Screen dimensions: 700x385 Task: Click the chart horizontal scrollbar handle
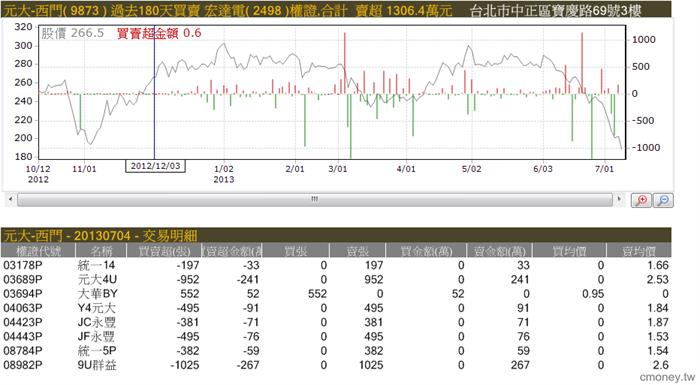315,199
